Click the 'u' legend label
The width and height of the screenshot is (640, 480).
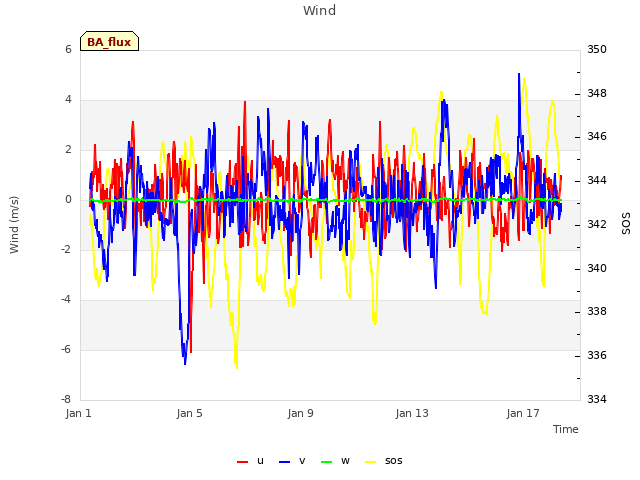tap(260, 461)
